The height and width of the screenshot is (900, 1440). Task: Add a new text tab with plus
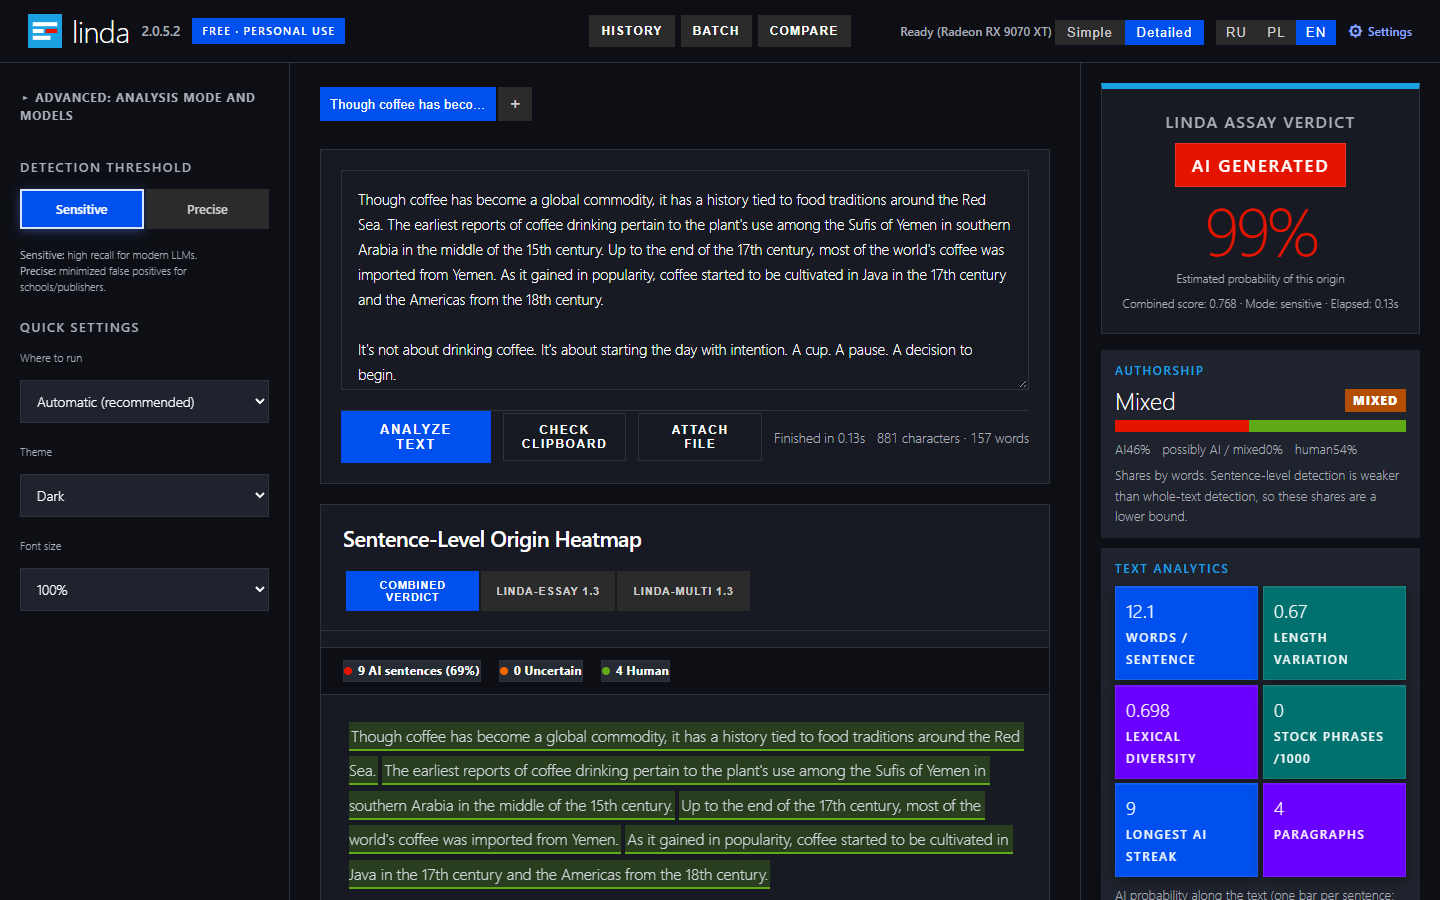tap(515, 104)
